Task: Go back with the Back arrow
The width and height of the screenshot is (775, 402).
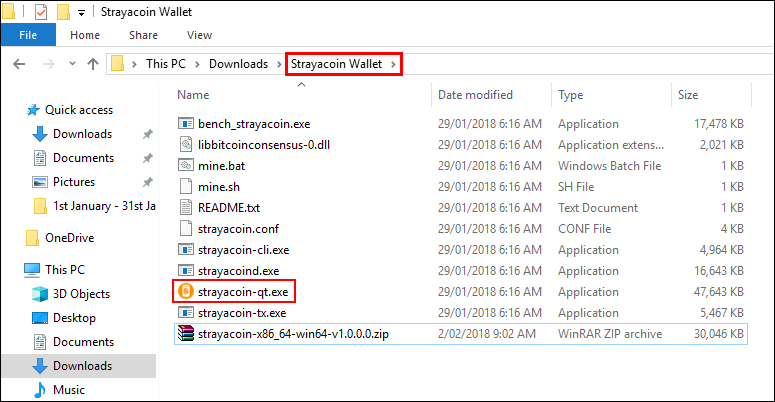Action: (19, 64)
